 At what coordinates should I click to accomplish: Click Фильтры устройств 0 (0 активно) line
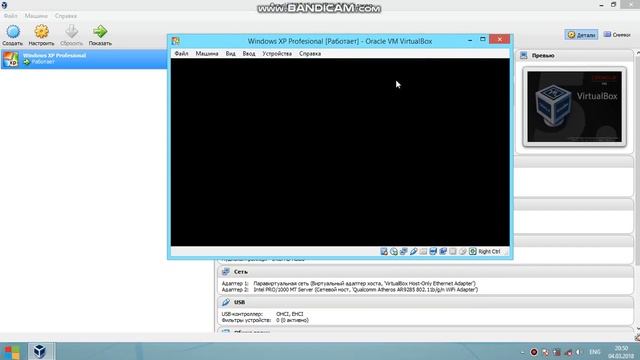pyautogui.click(x=265, y=320)
